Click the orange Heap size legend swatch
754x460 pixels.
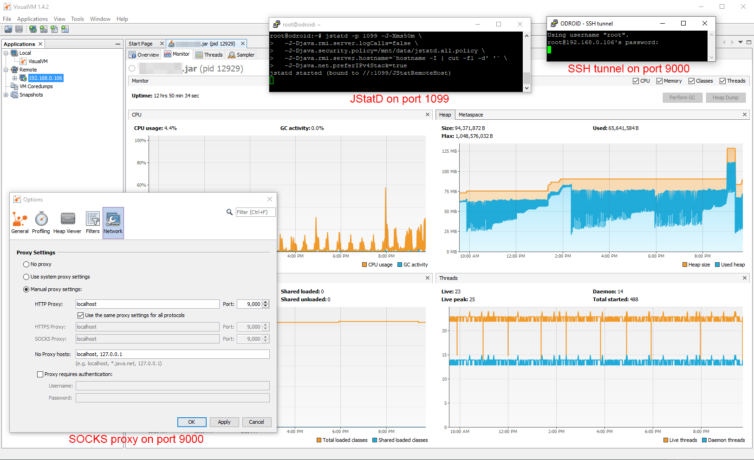tap(685, 265)
